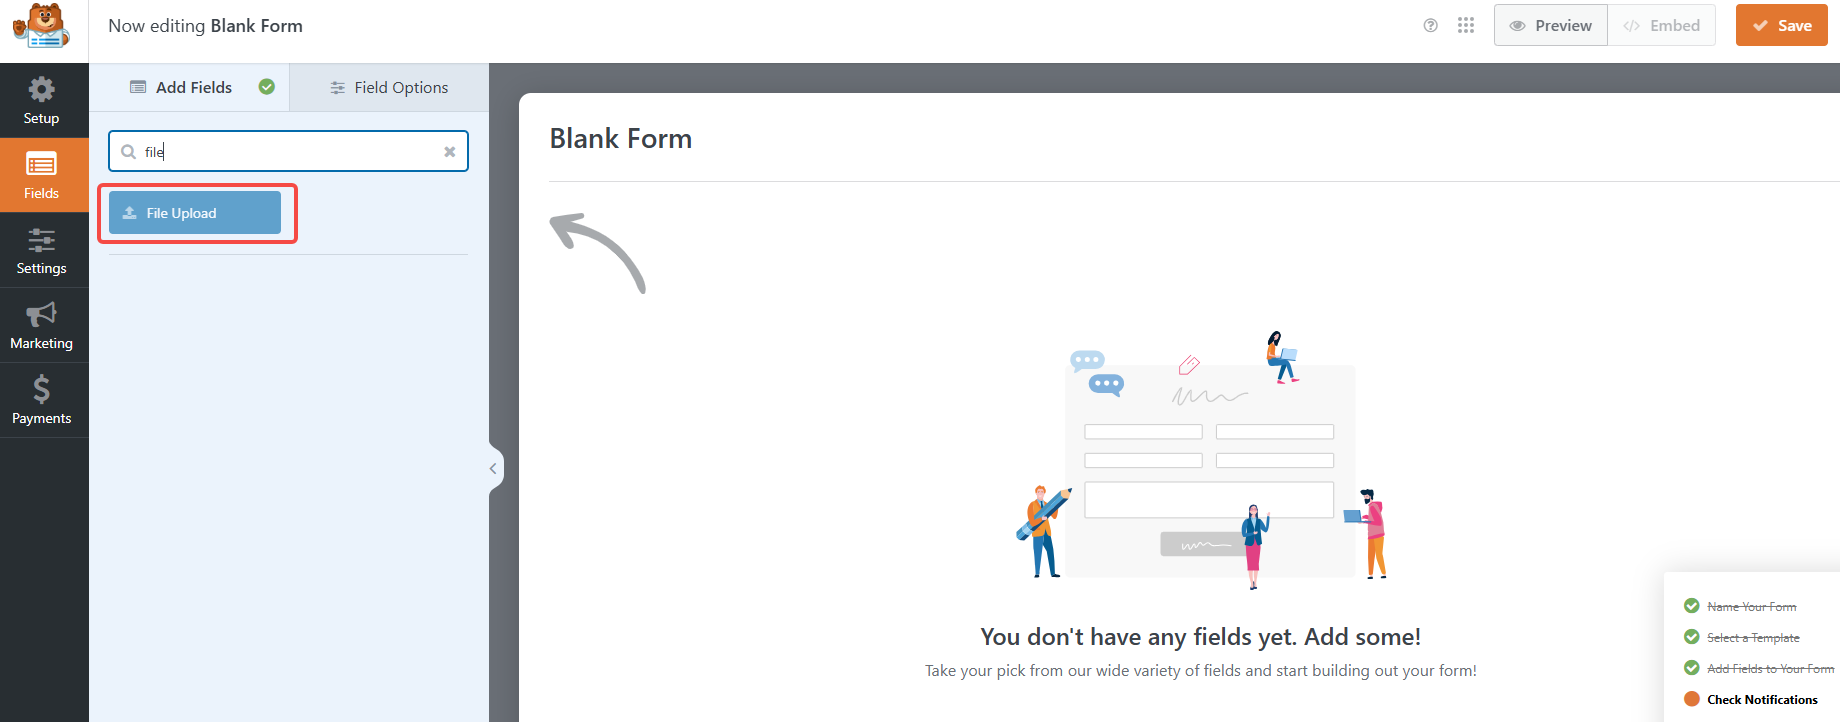The height and width of the screenshot is (722, 1840).
Task: Open Settings sliders icon in sidebar
Action: [x=41, y=241]
